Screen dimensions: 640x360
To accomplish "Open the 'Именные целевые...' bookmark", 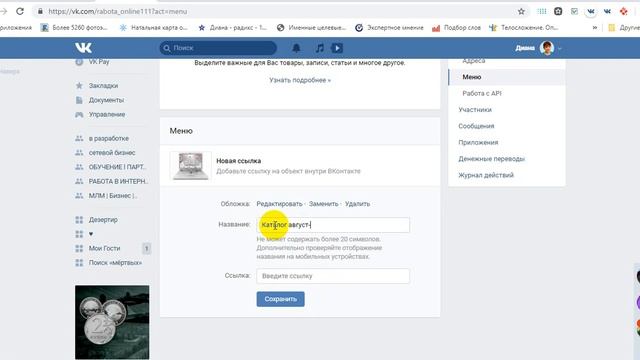I will (311, 28).
